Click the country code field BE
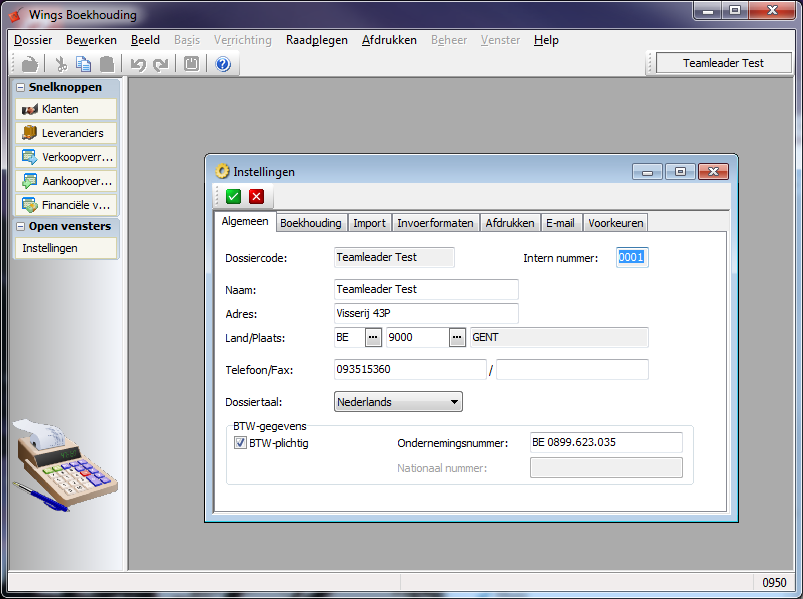Viewport: 803px width, 599px height. point(349,337)
